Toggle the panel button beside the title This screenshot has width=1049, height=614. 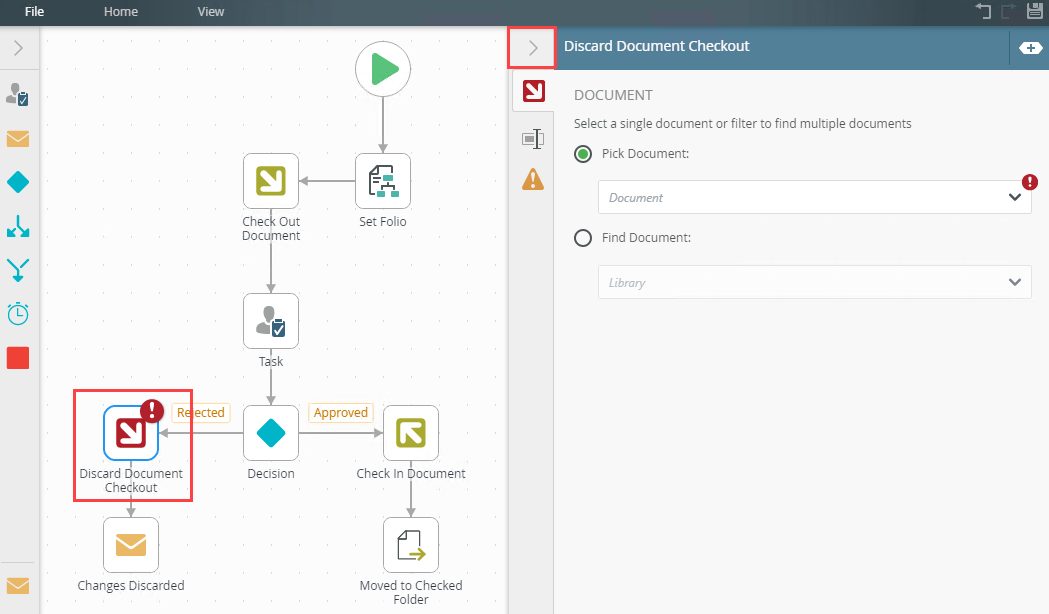[1030, 47]
